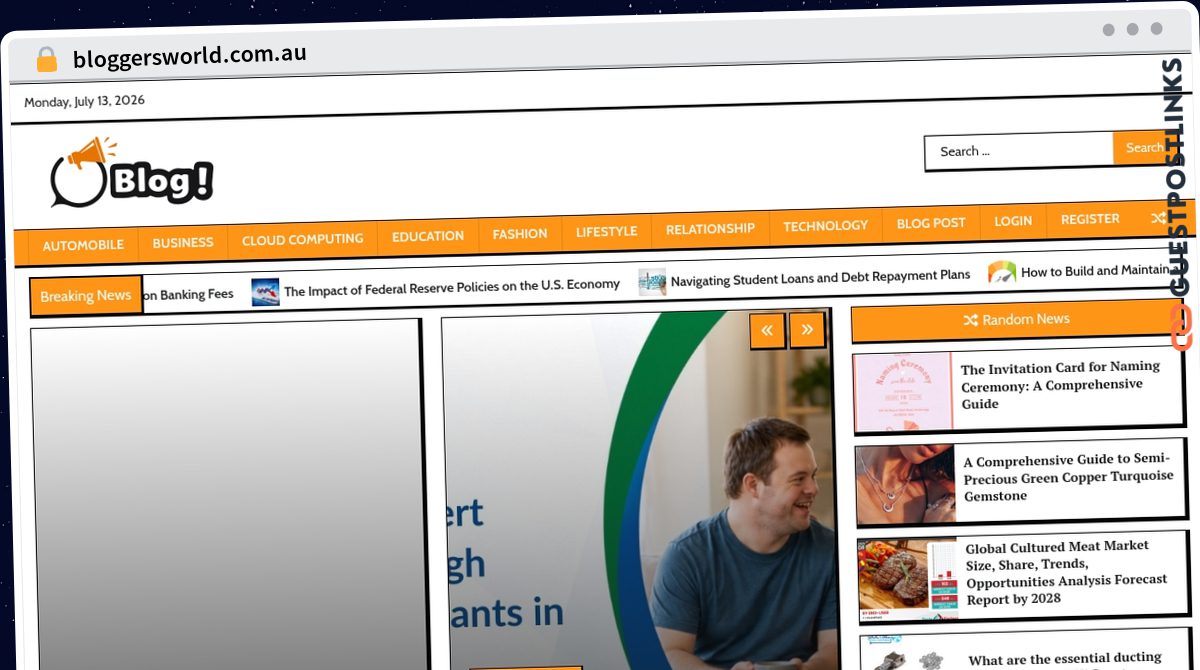This screenshot has height=670, width=1200.
Task: Open the Automobile category
Action: tap(83, 245)
